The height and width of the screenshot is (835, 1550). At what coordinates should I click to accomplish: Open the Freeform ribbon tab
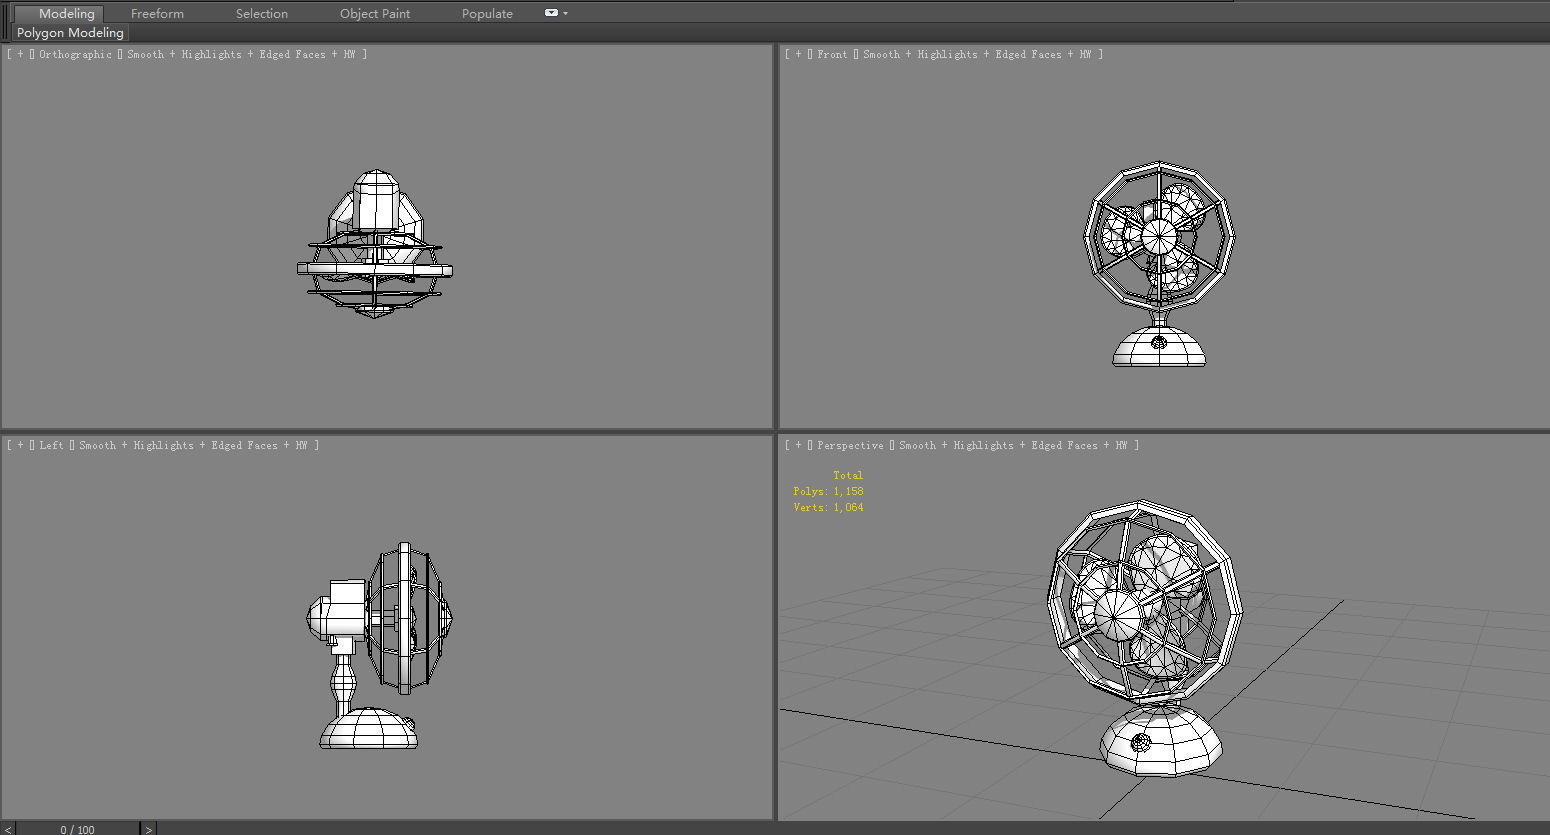[x=157, y=13]
